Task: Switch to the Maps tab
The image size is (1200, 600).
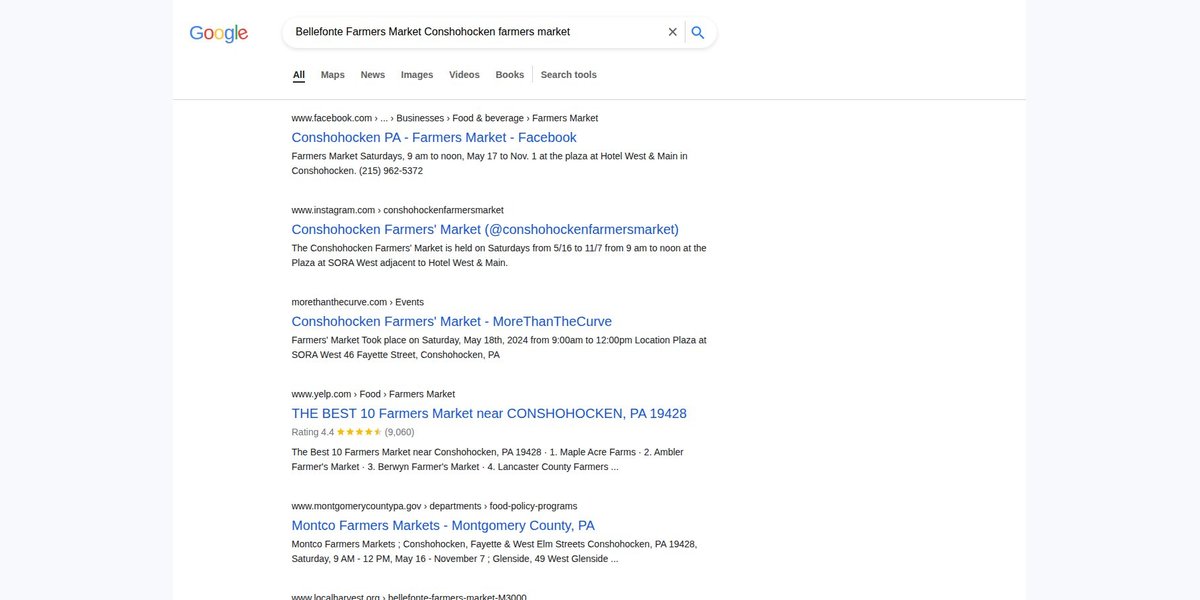Action: pos(333,75)
